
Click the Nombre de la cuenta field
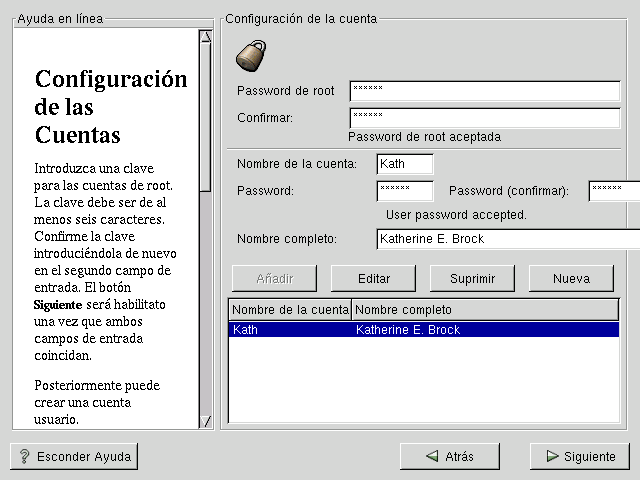tap(405, 164)
